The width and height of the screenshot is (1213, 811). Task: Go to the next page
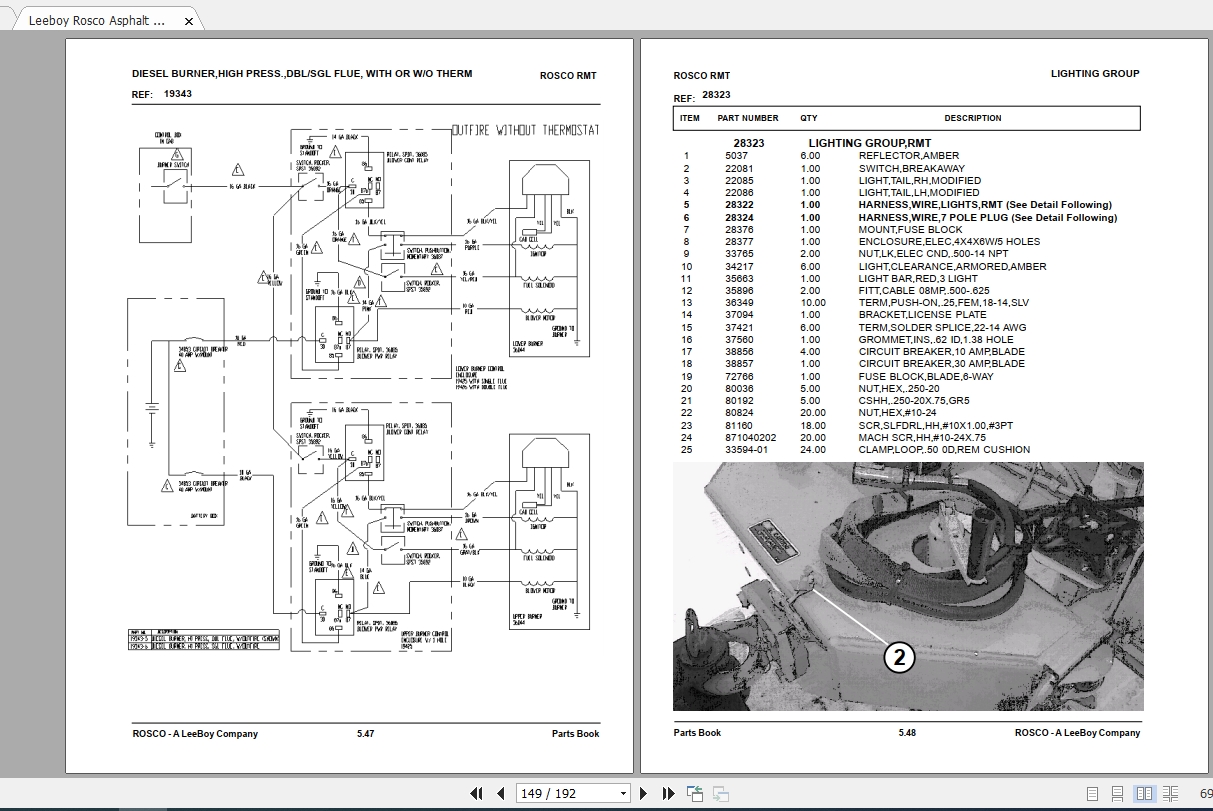[x=644, y=794]
